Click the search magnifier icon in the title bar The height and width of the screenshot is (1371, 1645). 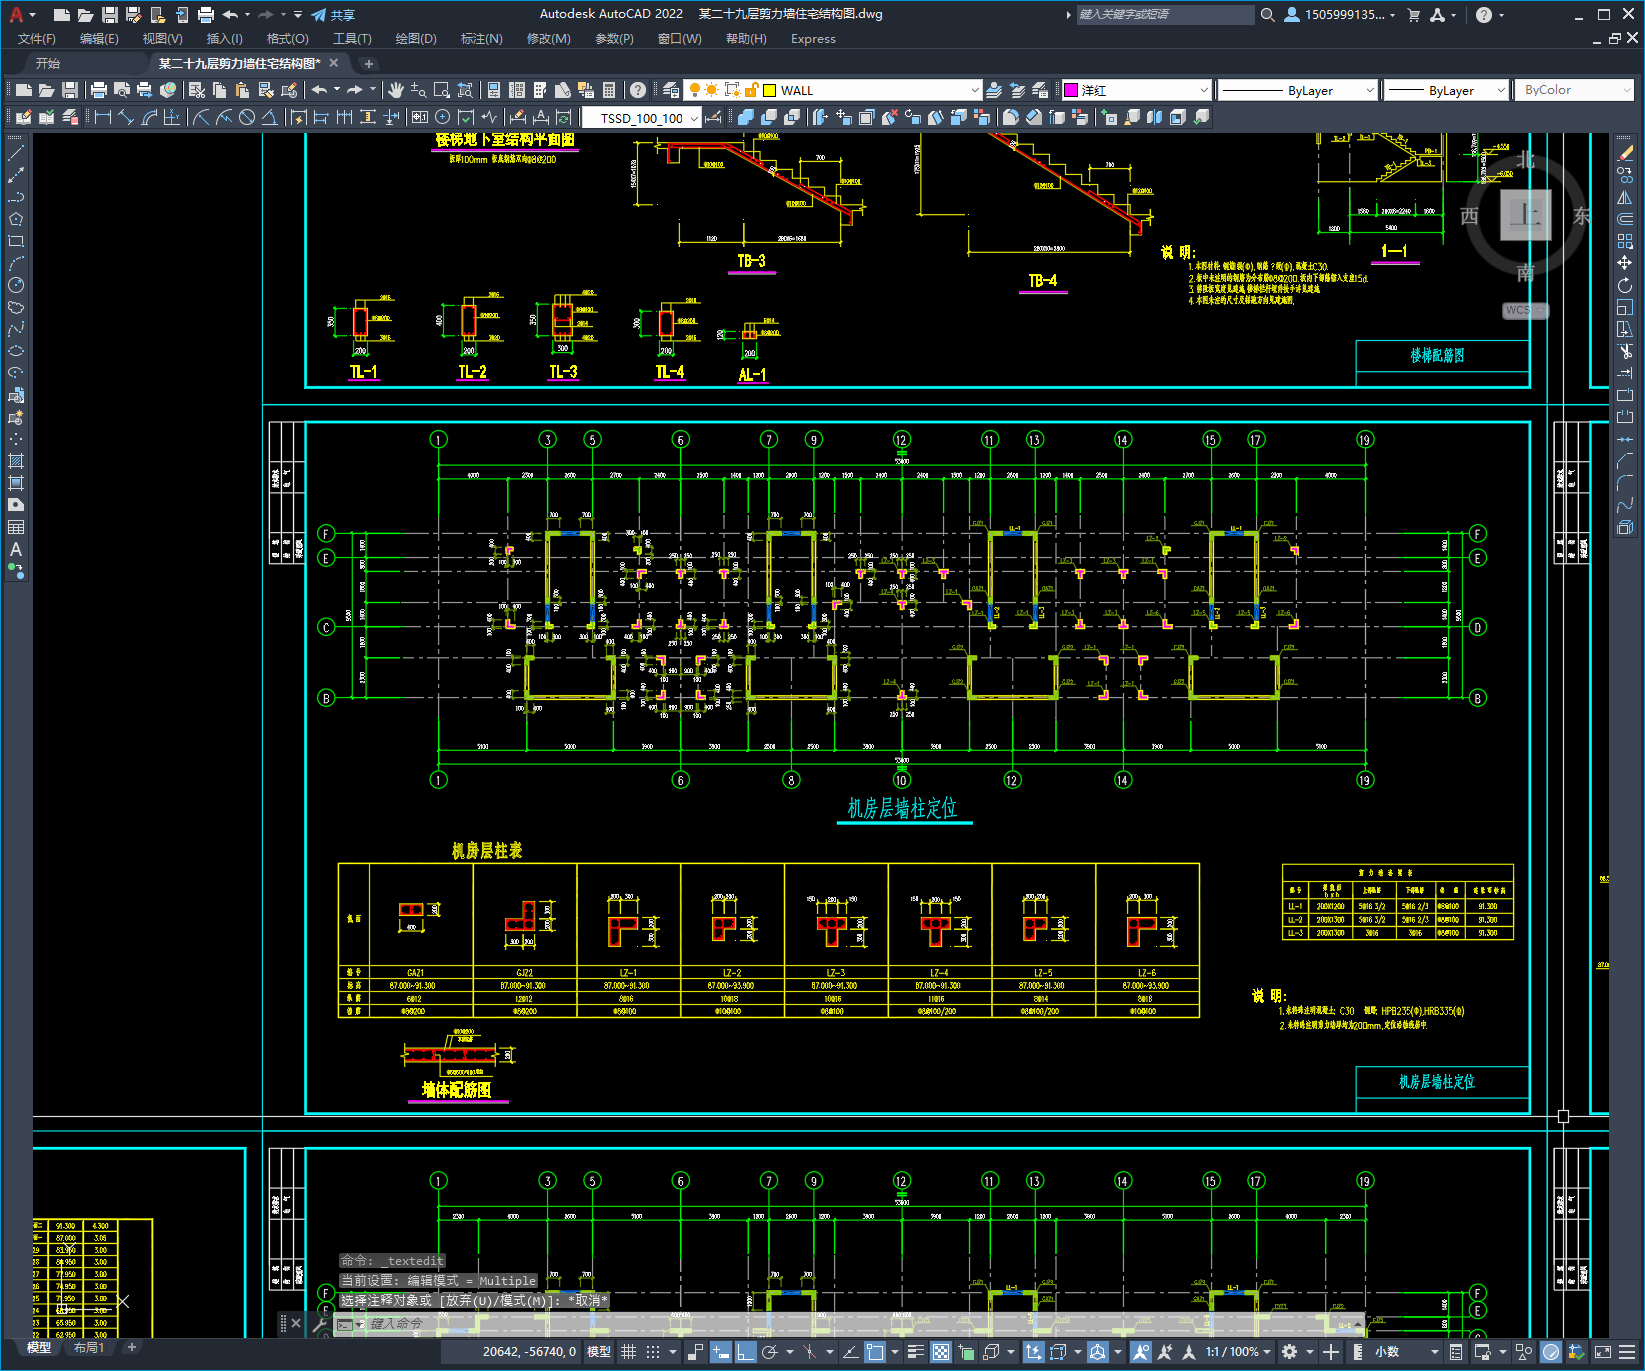[1268, 15]
